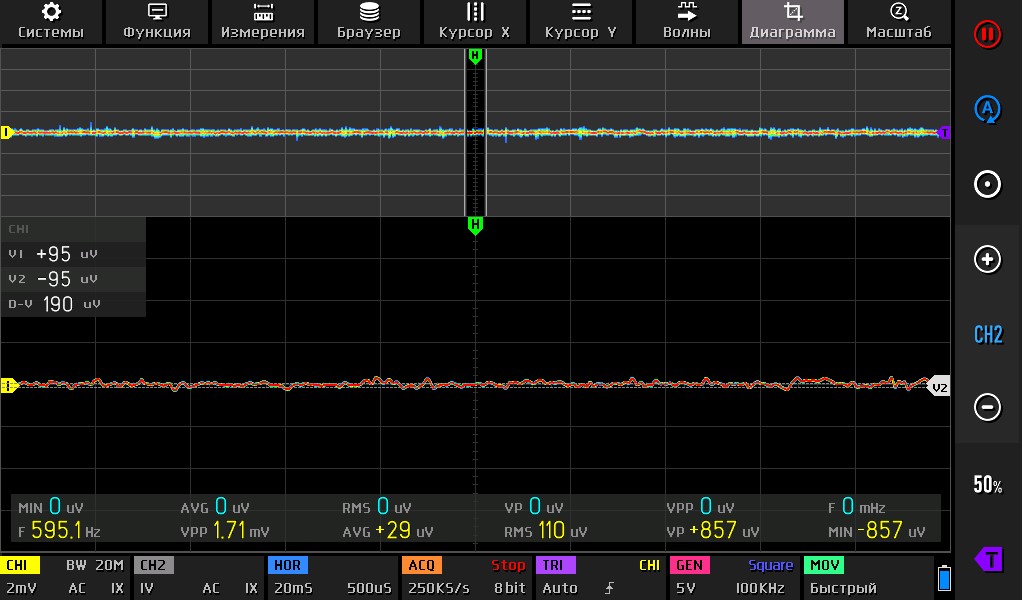The image size is (1022, 600).
Task: Select the Диаграмма tab
Action: (793, 21)
